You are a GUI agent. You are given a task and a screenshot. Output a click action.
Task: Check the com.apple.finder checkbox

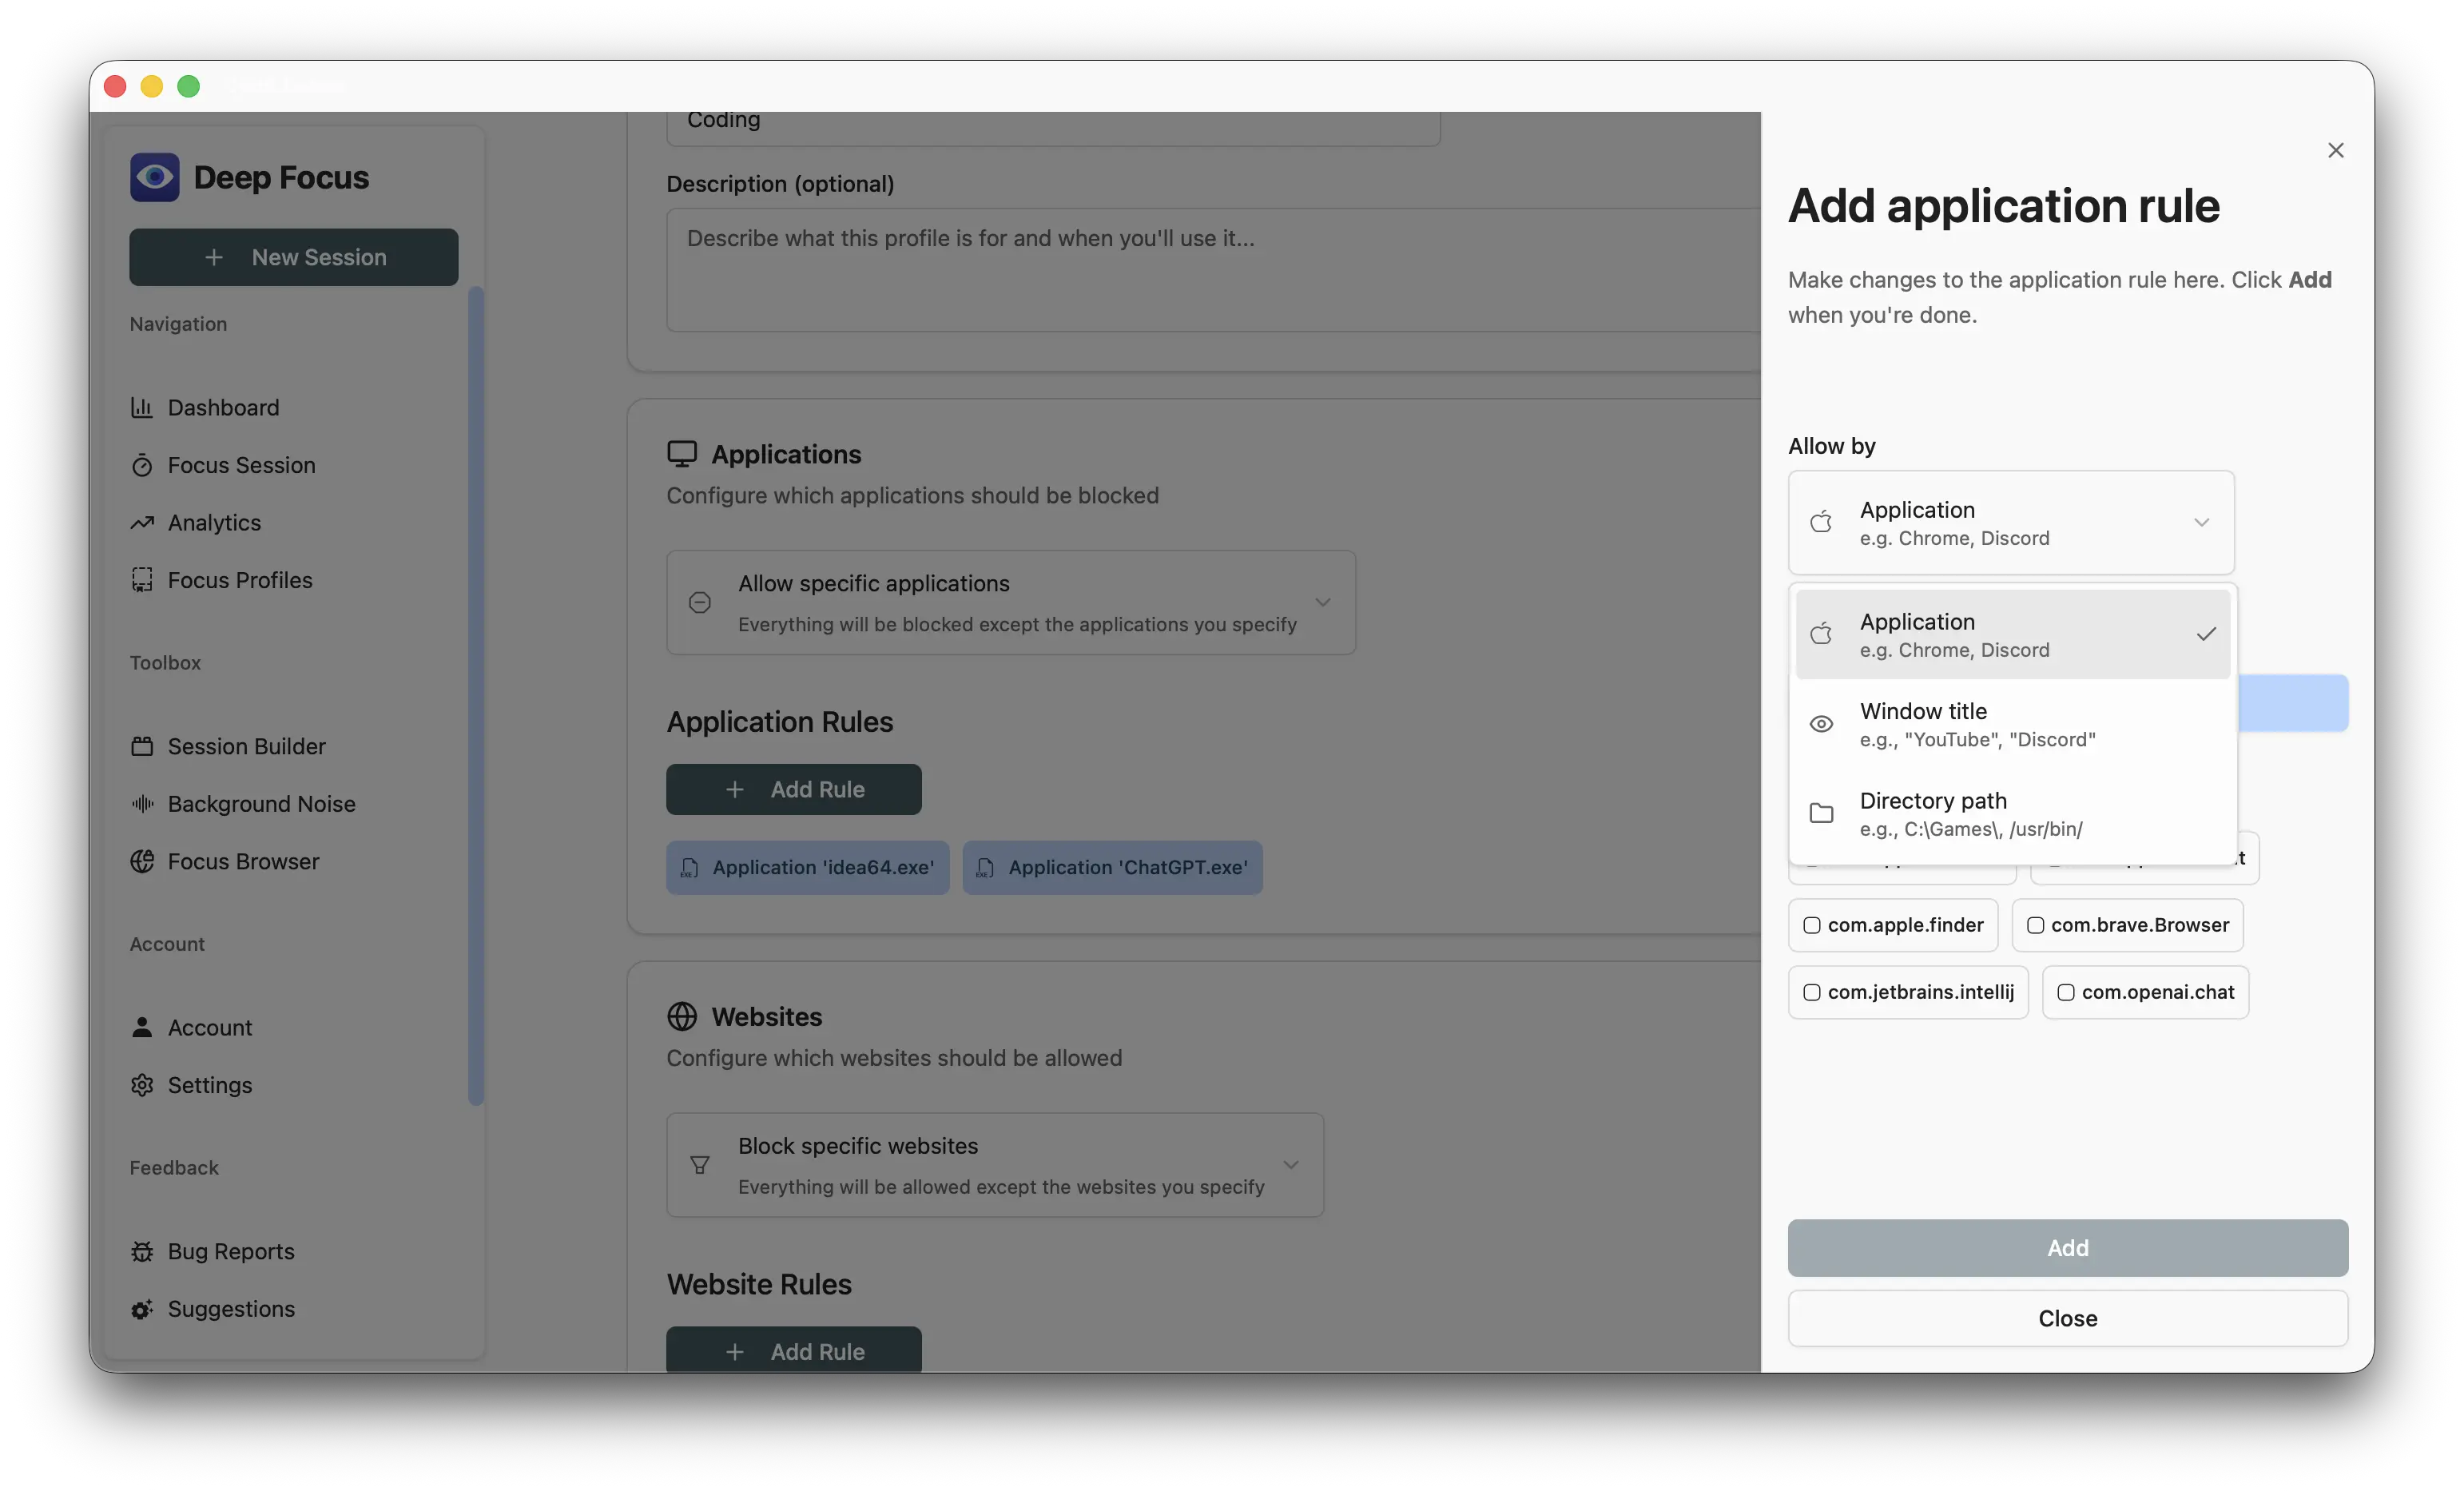click(x=1811, y=925)
